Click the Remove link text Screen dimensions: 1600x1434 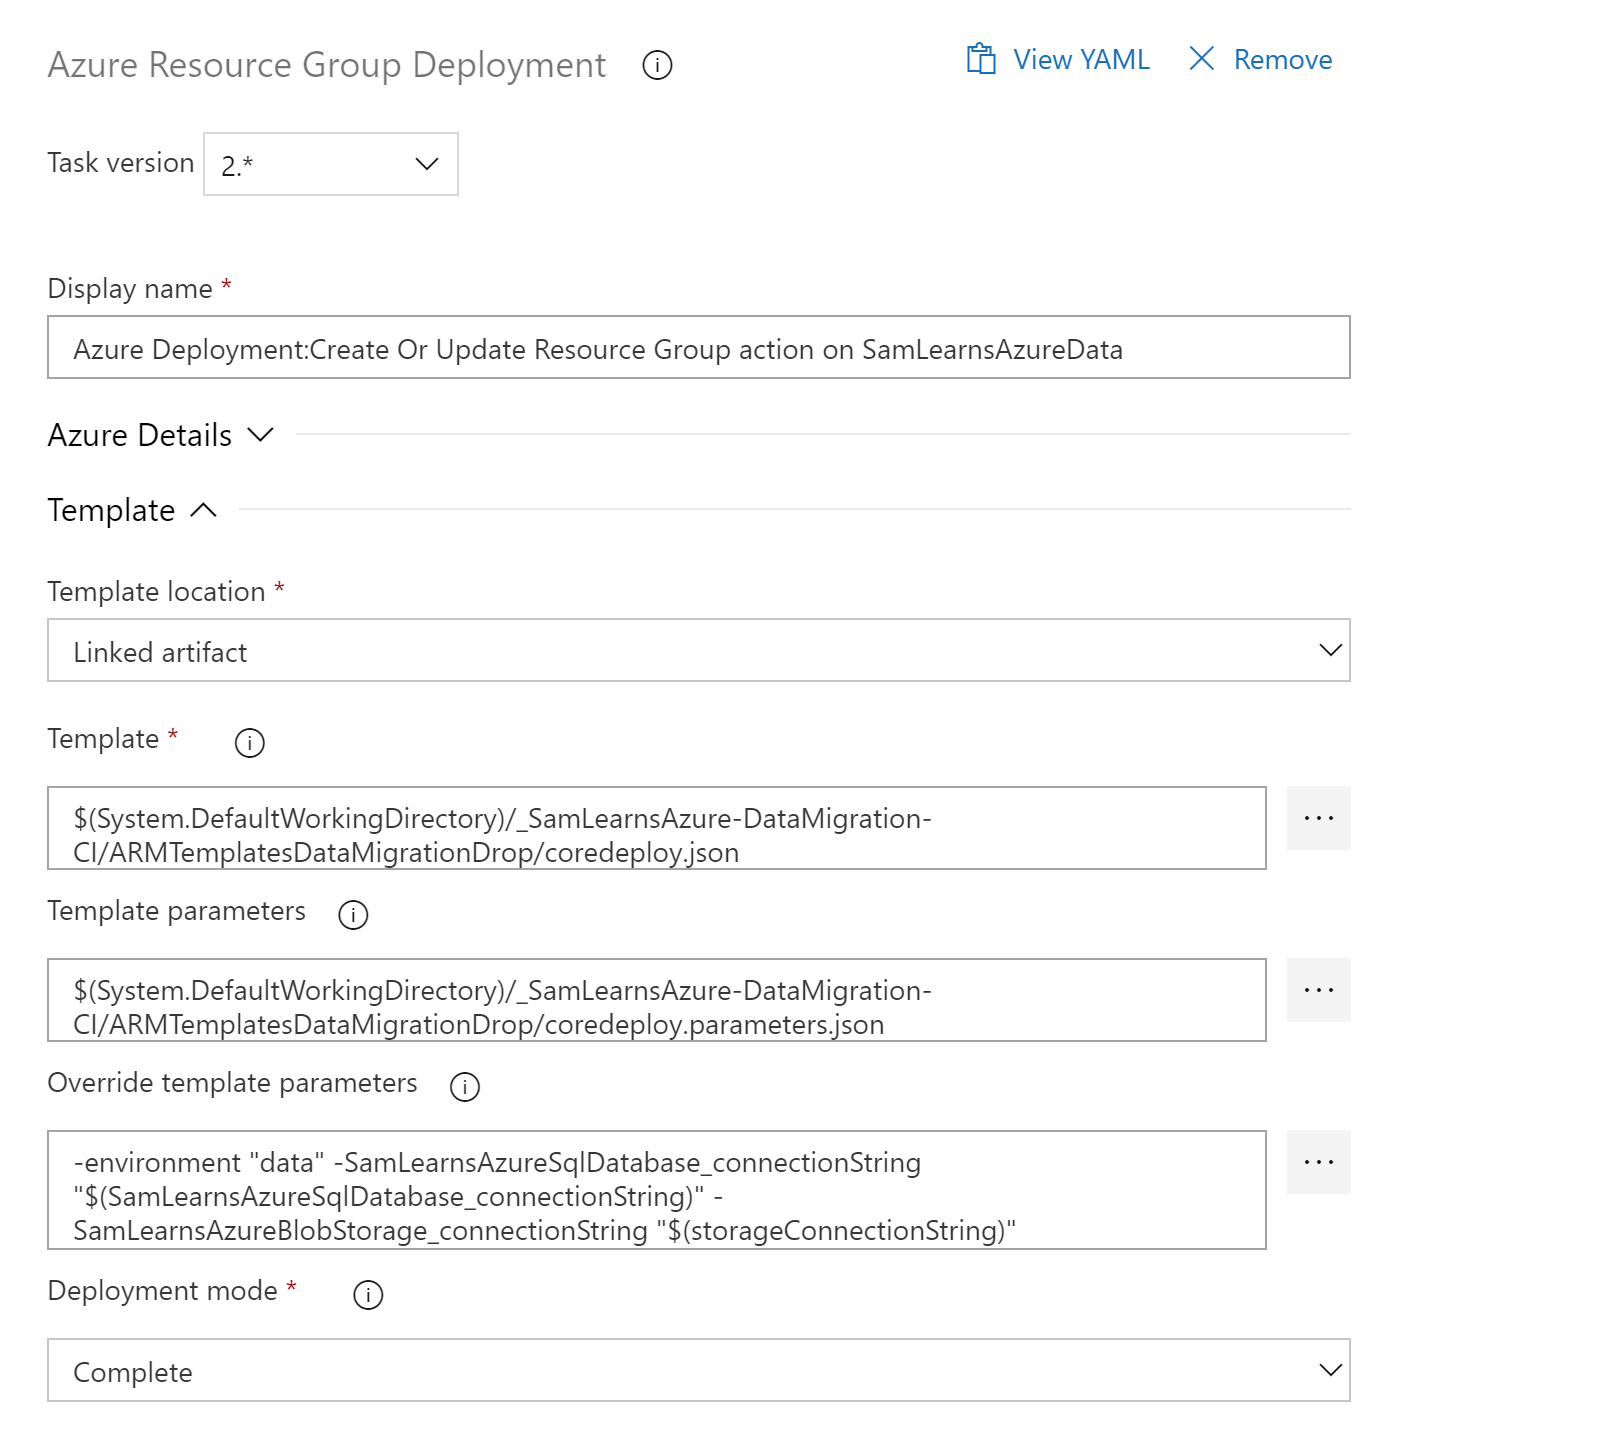[1283, 60]
